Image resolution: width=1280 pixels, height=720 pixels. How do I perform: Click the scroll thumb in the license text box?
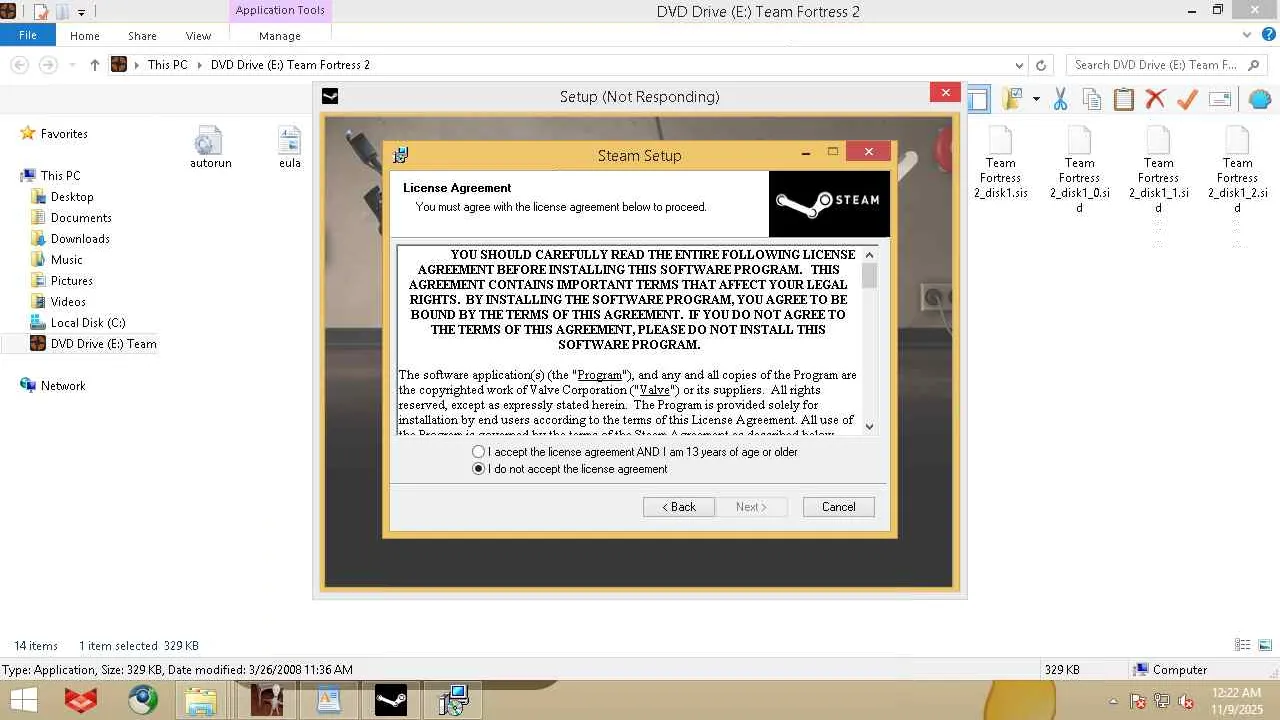click(x=869, y=275)
